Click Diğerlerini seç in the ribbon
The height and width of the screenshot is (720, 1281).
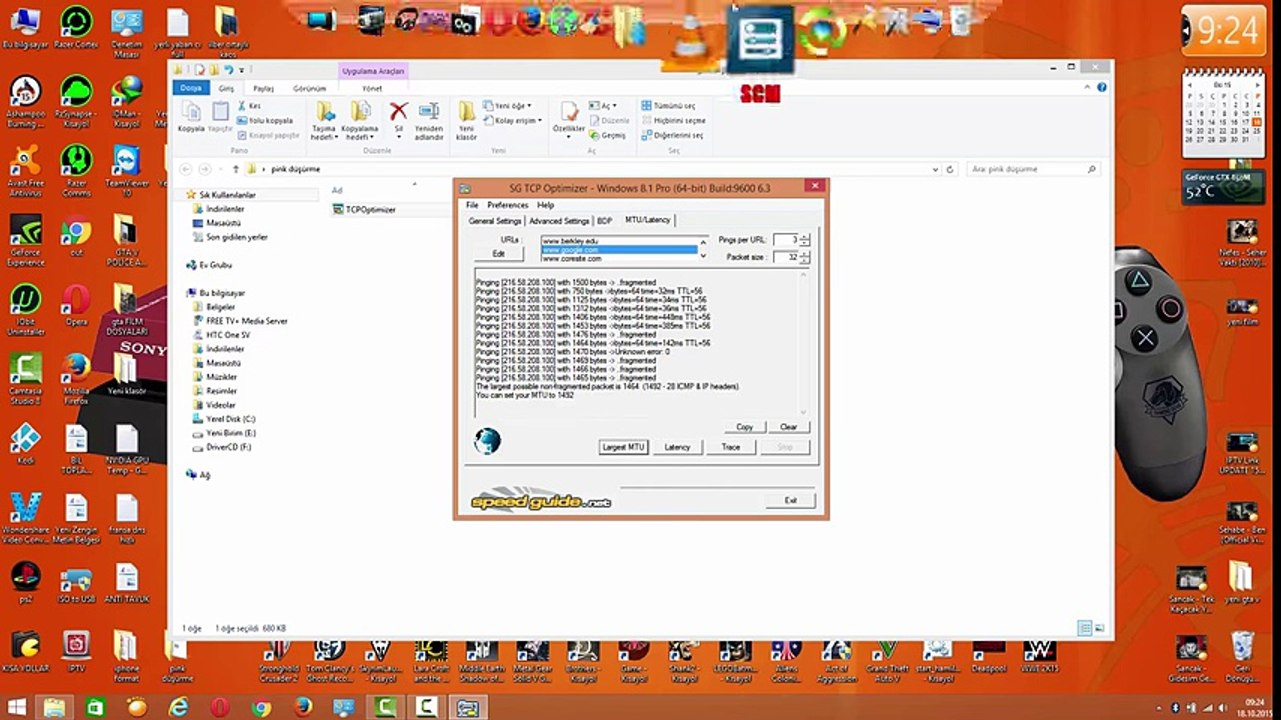point(672,135)
